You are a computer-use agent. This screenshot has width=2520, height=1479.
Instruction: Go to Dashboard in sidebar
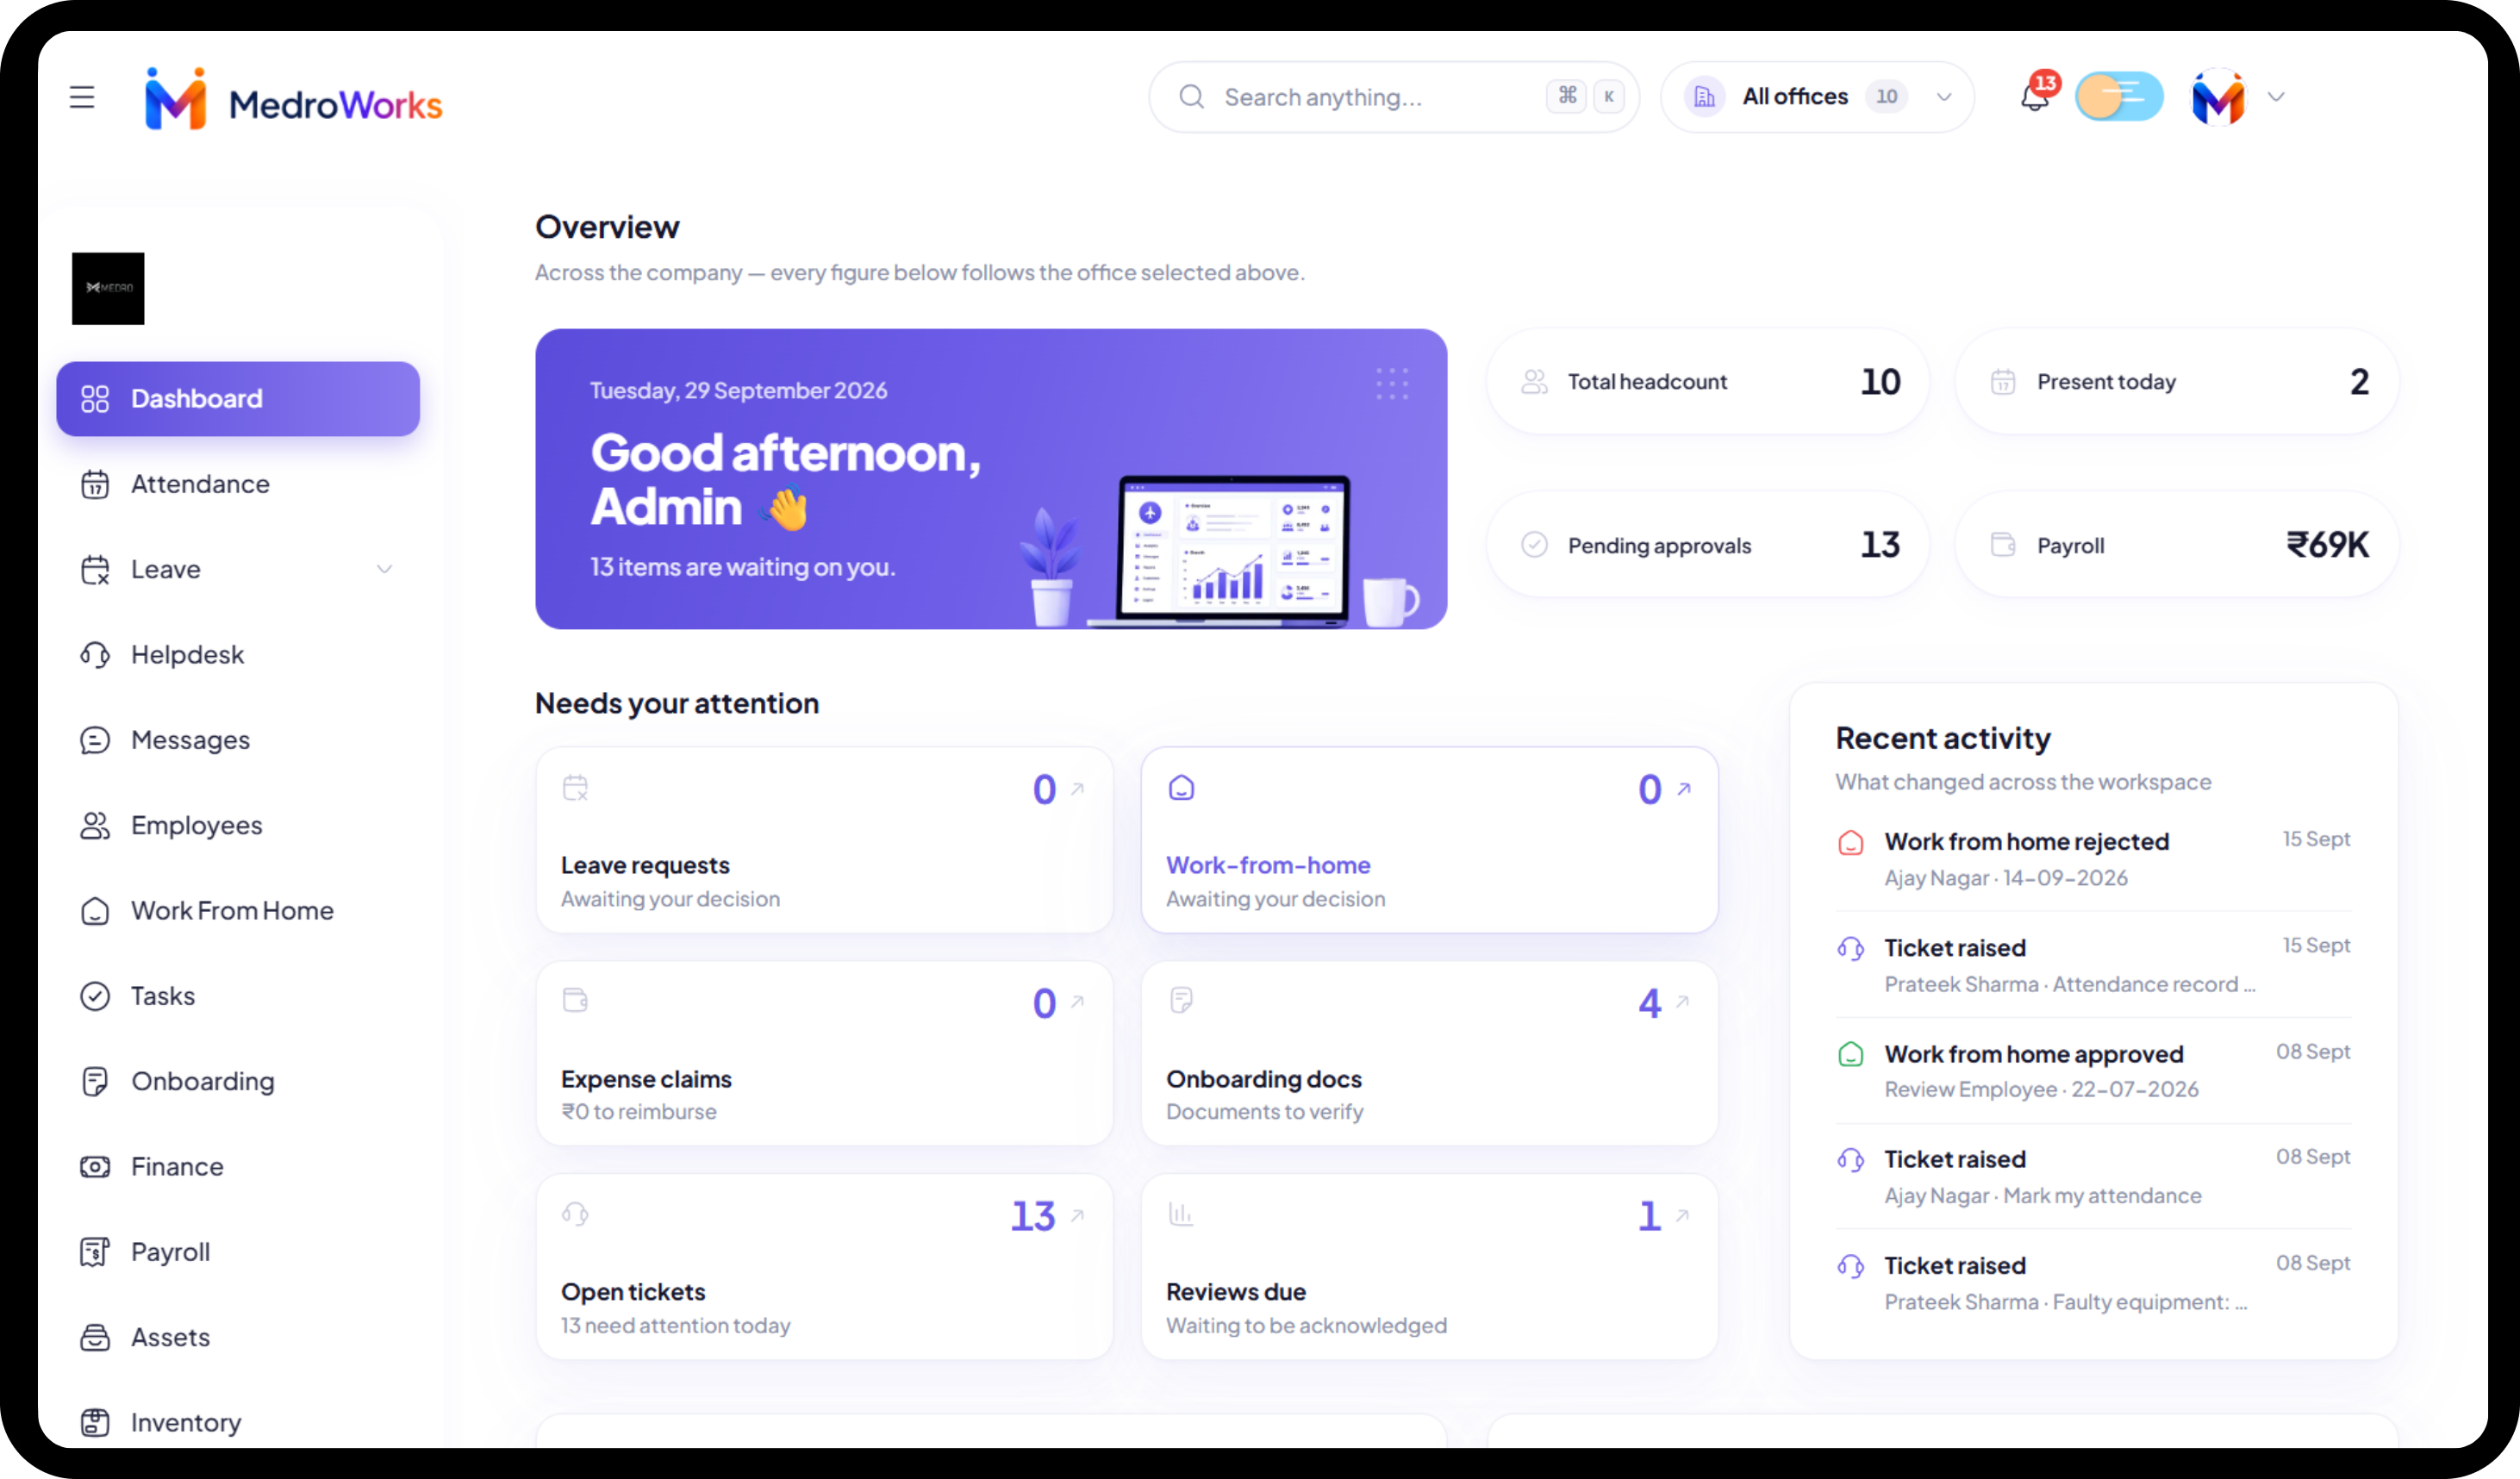coord(238,398)
